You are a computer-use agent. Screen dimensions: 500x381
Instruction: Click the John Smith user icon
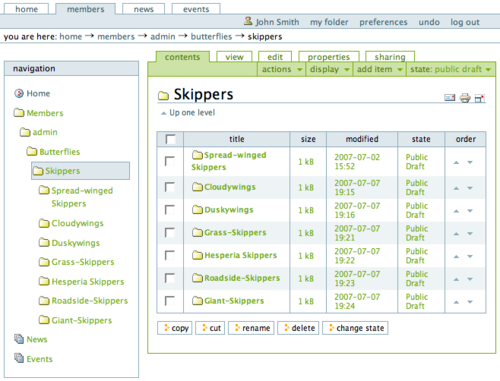coord(248,21)
